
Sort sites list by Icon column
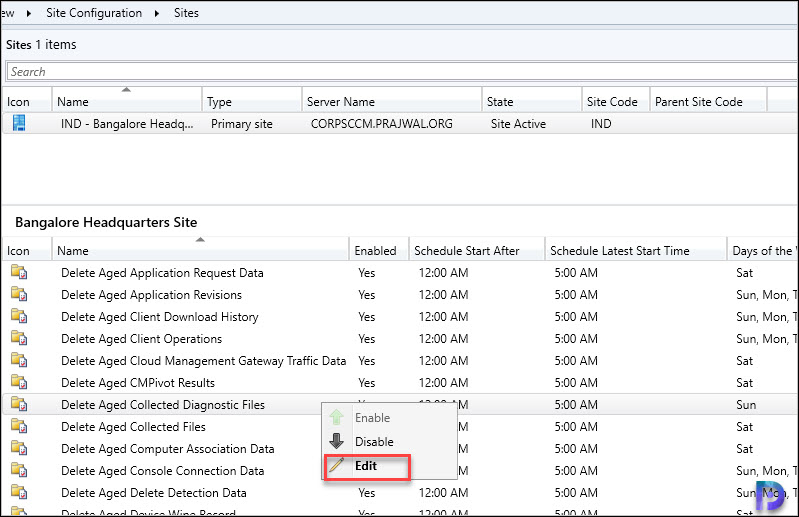coord(27,101)
